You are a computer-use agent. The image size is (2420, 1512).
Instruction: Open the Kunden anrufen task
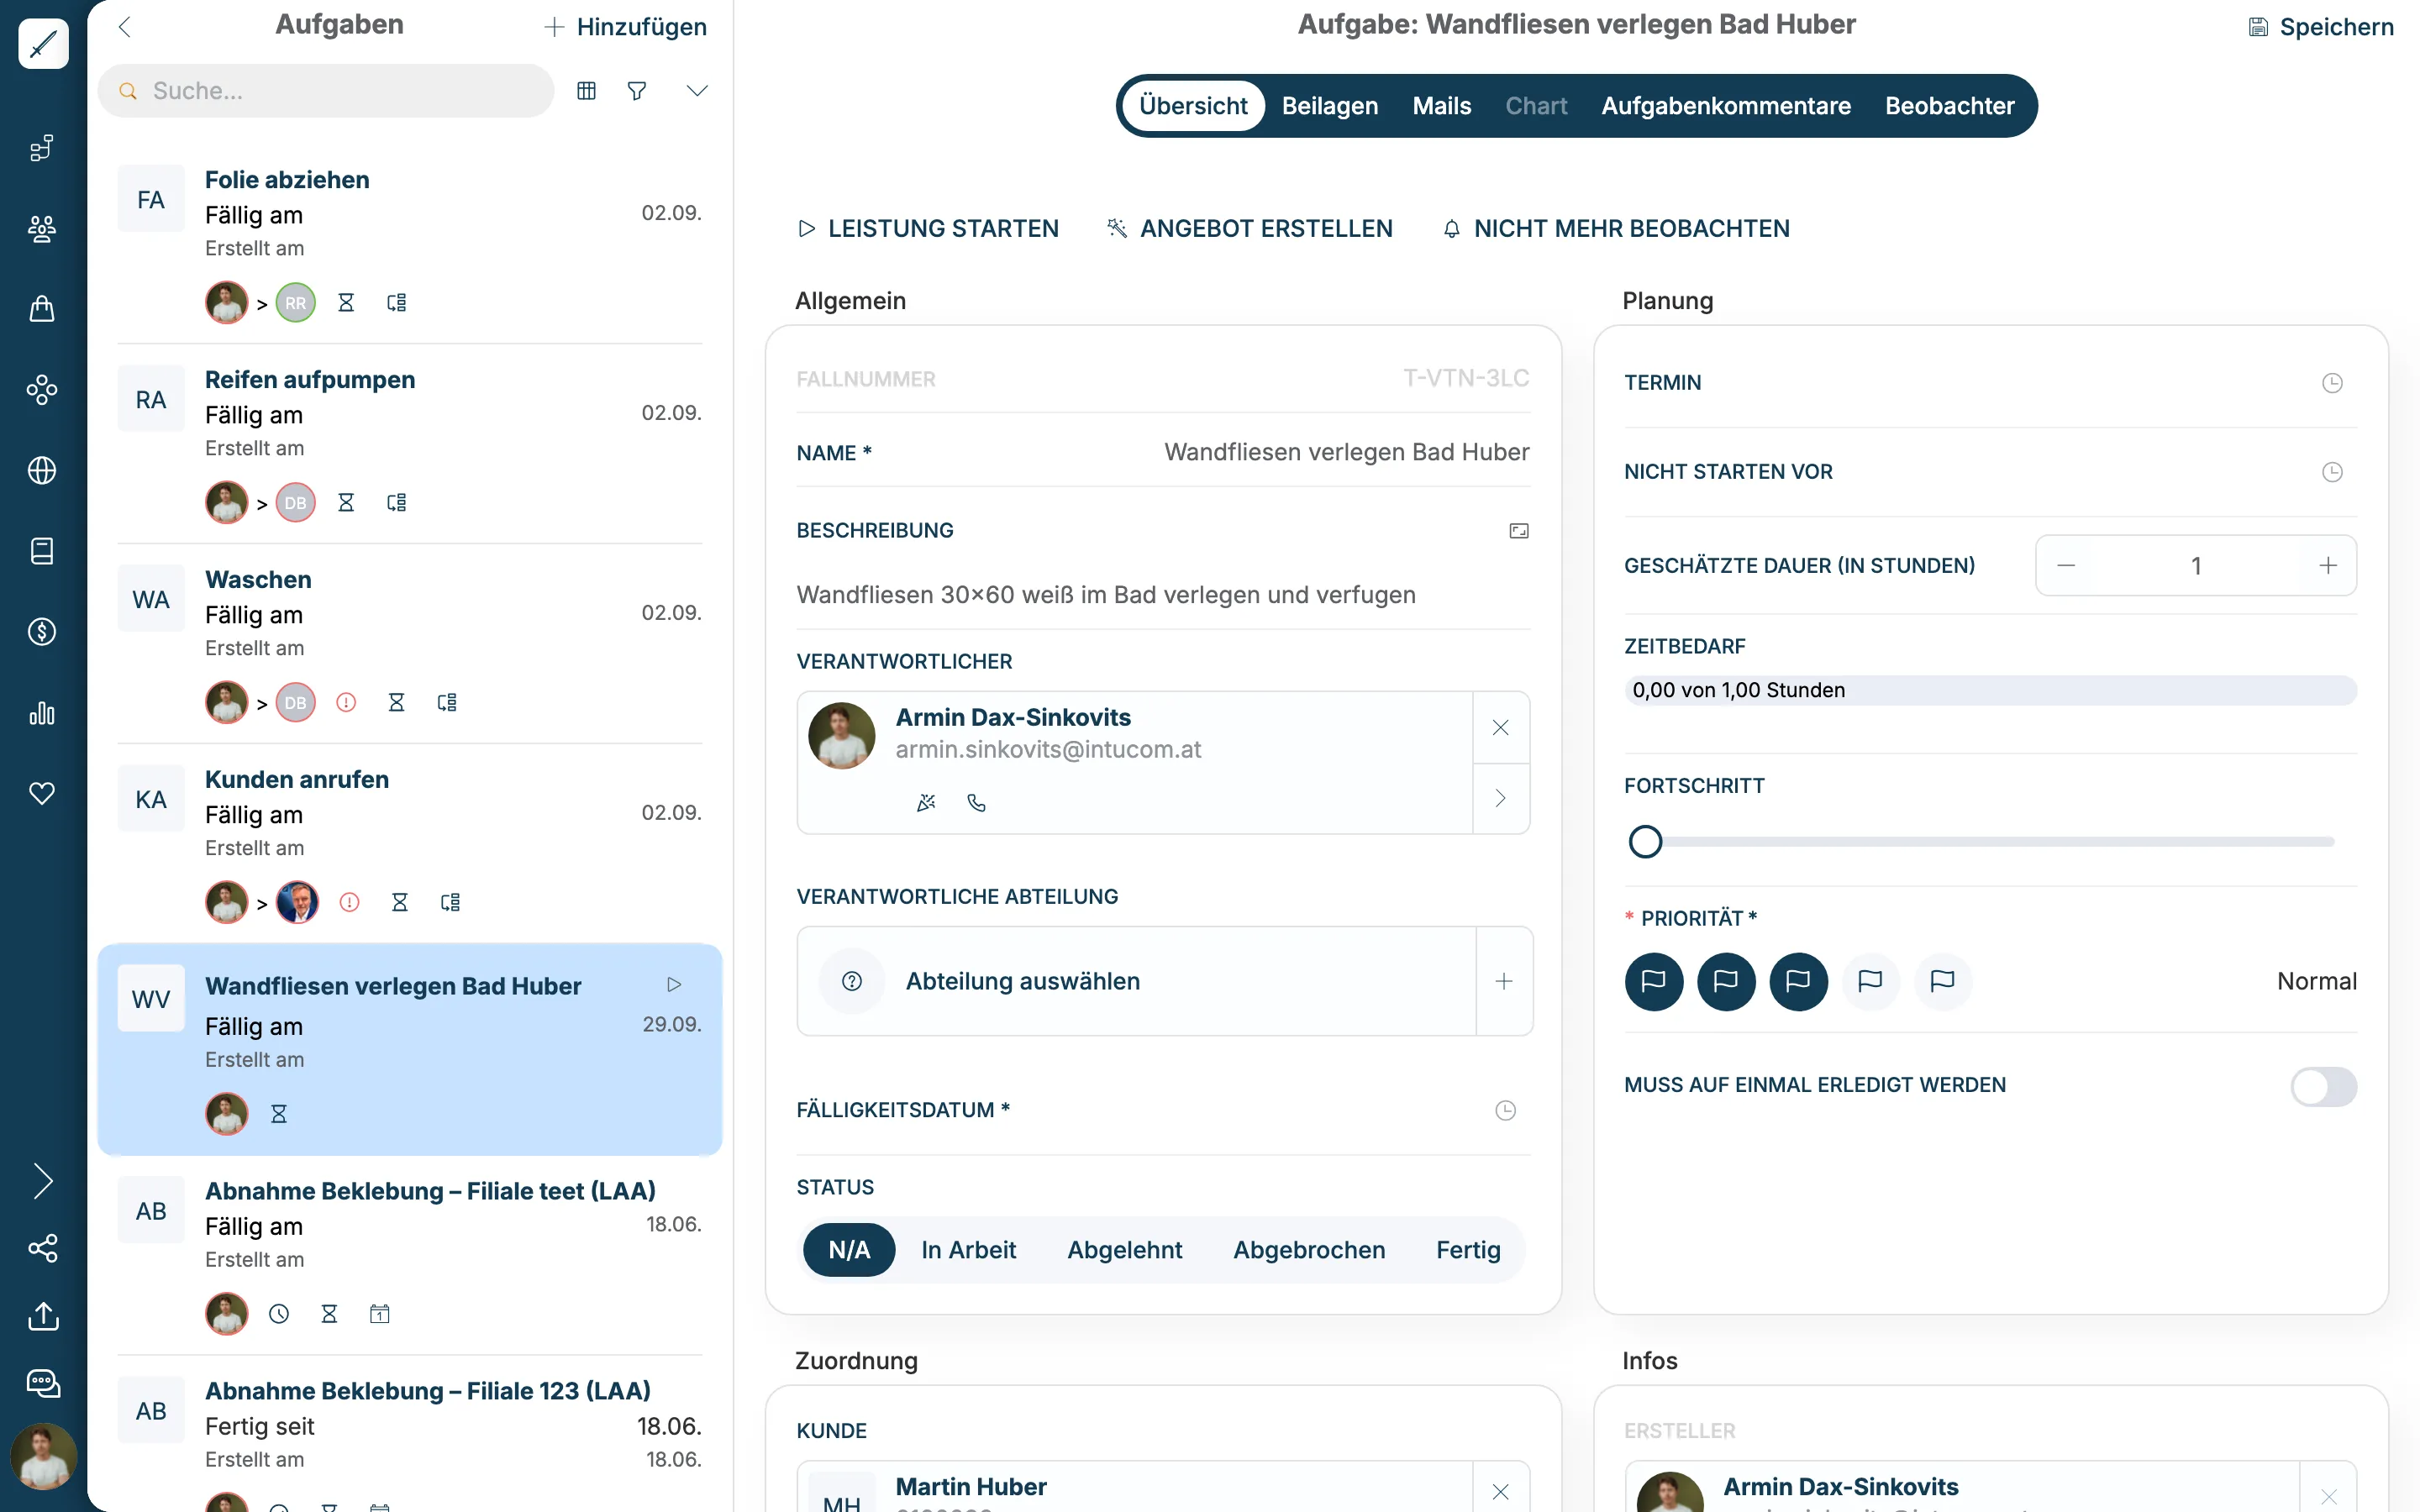click(x=410, y=844)
